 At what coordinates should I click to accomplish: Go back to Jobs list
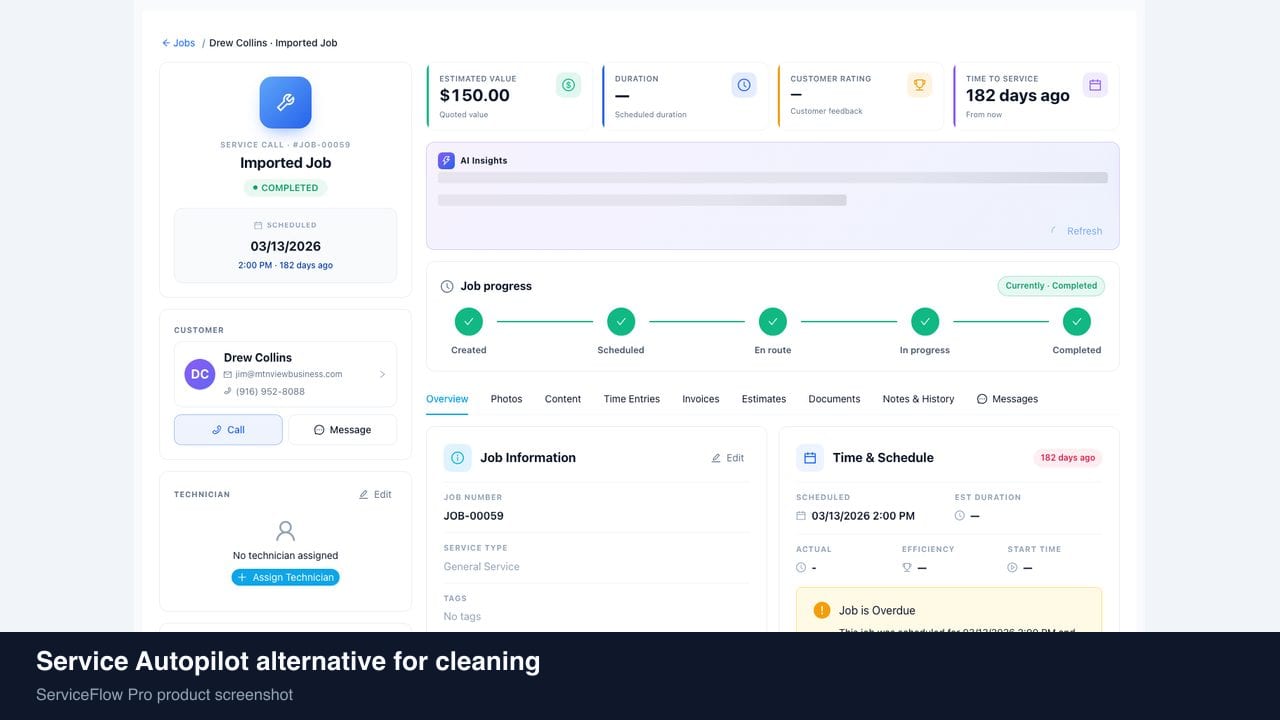(179, 43)
